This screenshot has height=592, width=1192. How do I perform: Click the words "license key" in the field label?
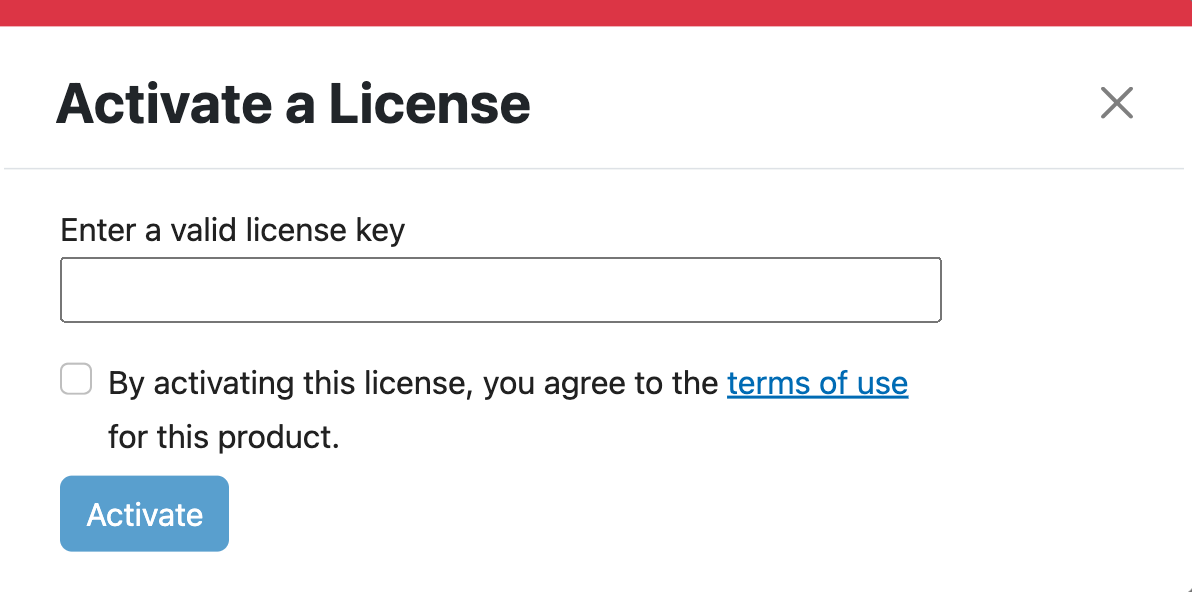(x=324, y=231)
